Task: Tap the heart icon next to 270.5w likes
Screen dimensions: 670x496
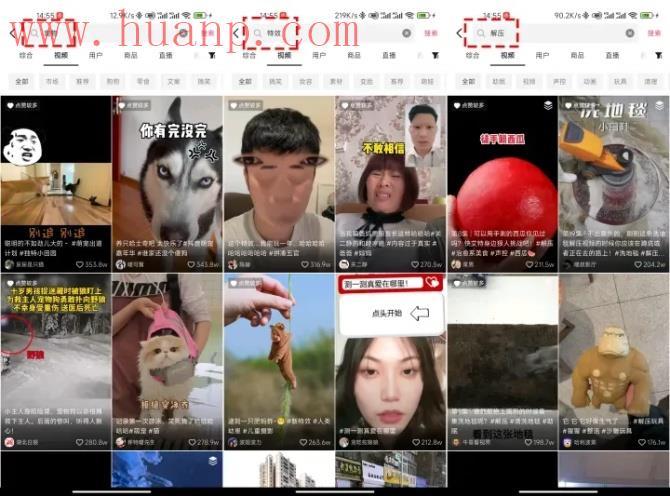Action: coord(415,264)
